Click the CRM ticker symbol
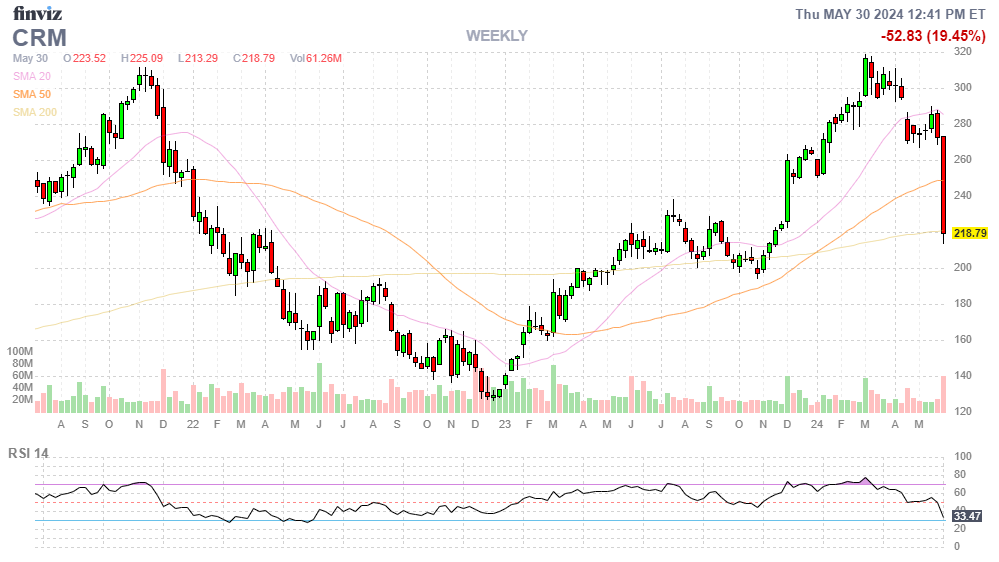Viewport: 999px width, 562px height. pos(40,38)
